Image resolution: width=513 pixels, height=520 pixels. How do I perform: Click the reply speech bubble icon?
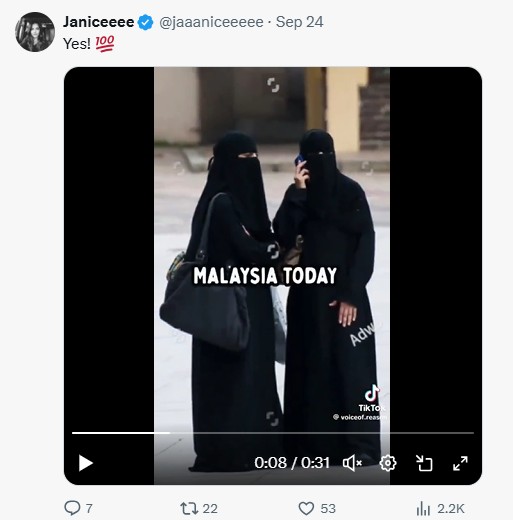tap(72, 508)
